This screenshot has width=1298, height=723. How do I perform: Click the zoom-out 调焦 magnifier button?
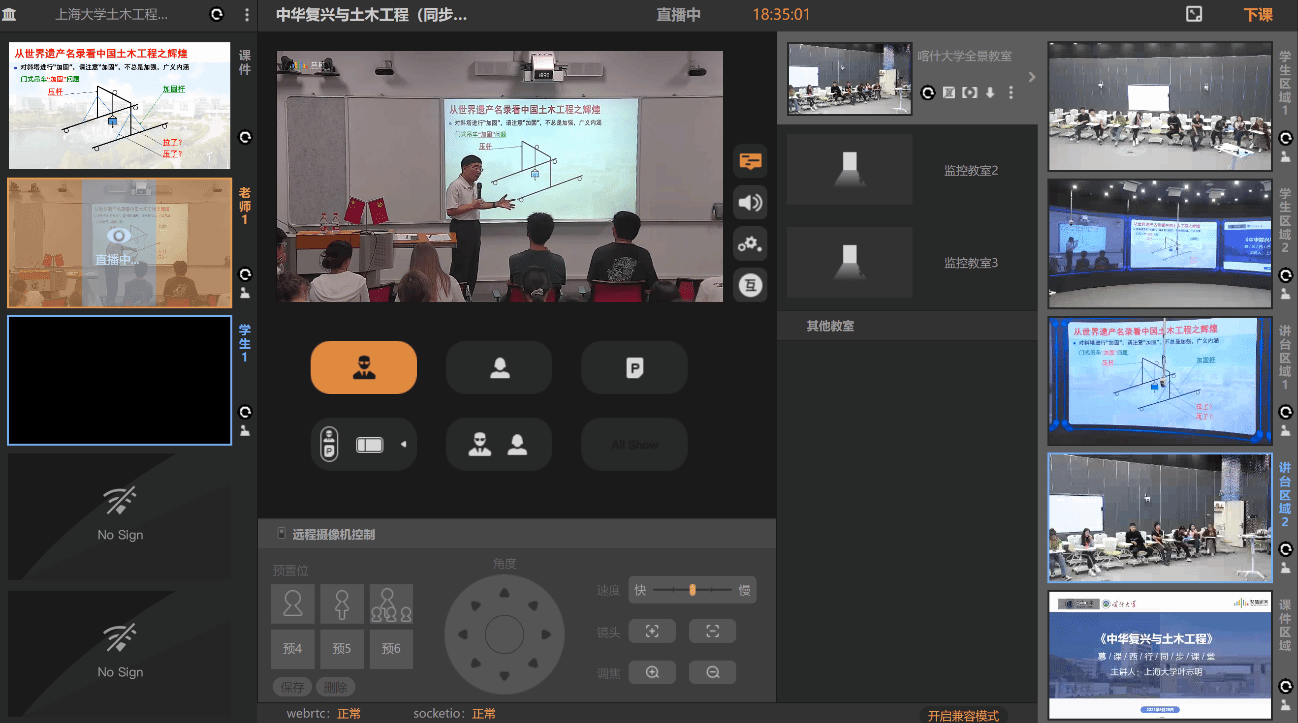click(712, 673)
